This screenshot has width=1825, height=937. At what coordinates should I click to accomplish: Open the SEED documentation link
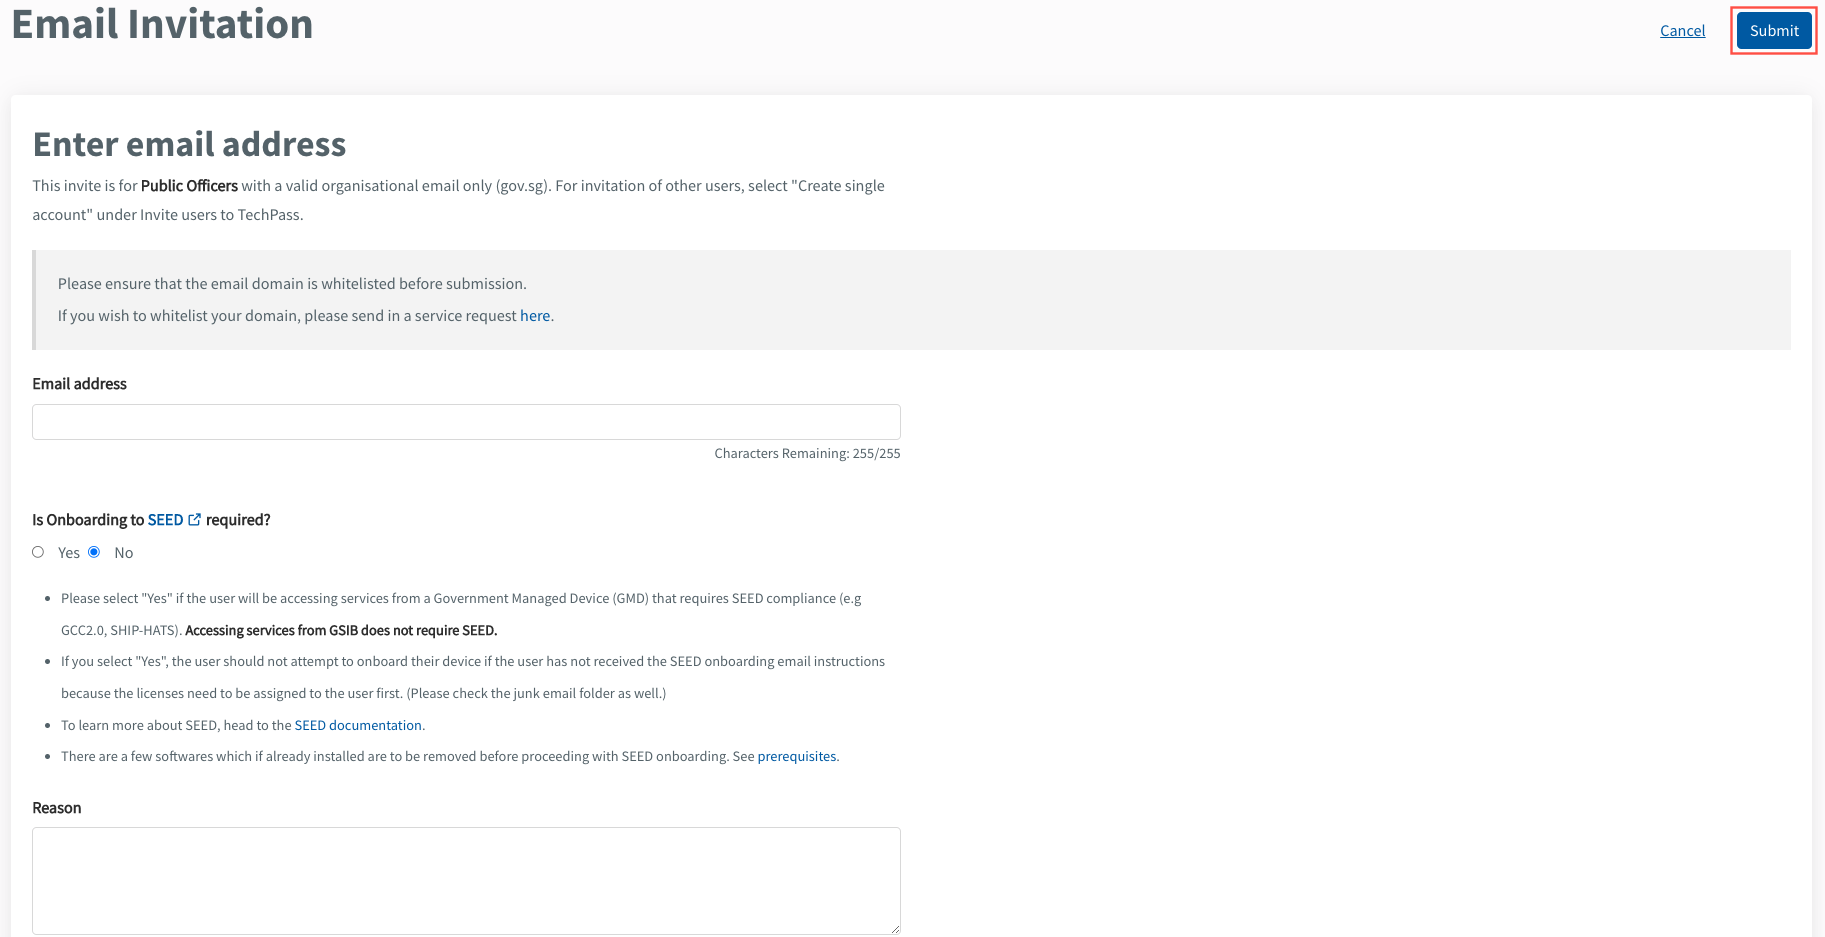(x=358, y=724)
